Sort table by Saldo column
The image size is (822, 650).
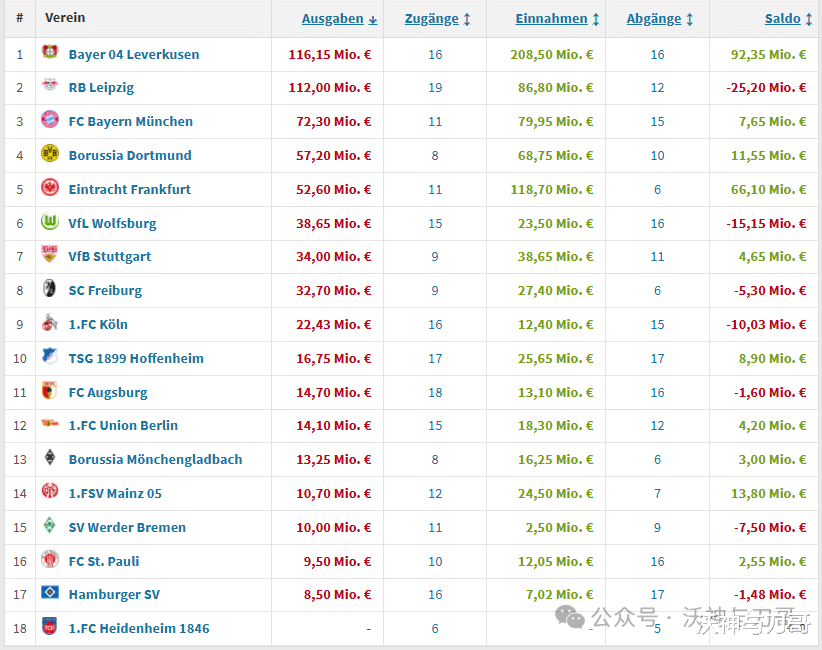pos(788,19)
